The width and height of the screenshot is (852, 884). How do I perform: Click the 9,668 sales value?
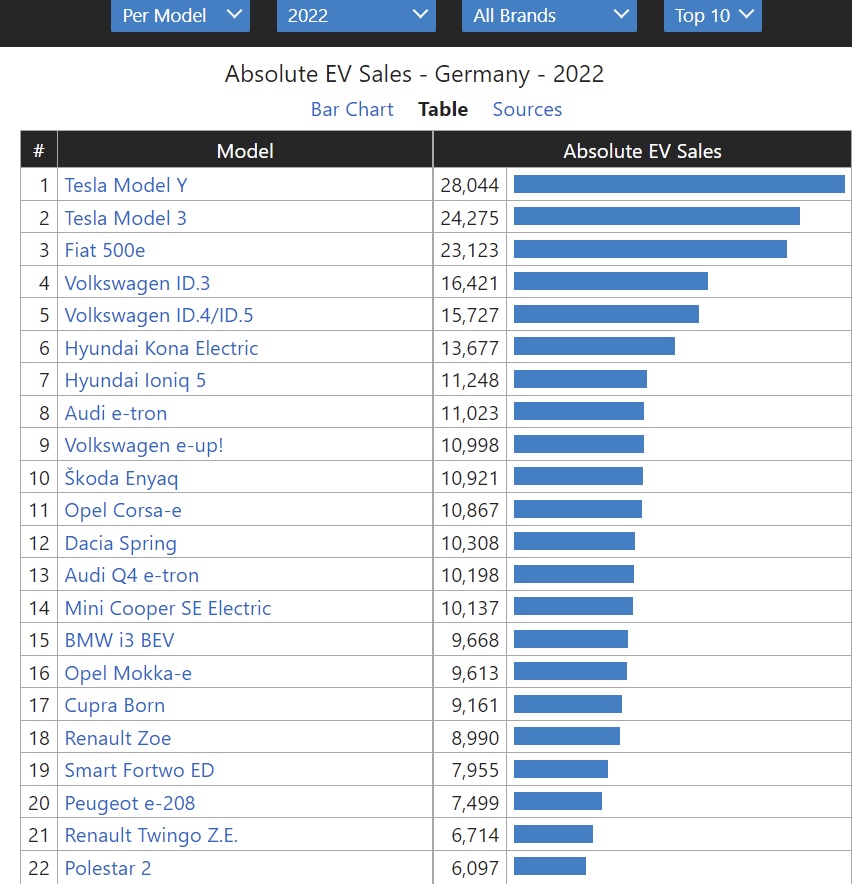(x=475, y=640)
